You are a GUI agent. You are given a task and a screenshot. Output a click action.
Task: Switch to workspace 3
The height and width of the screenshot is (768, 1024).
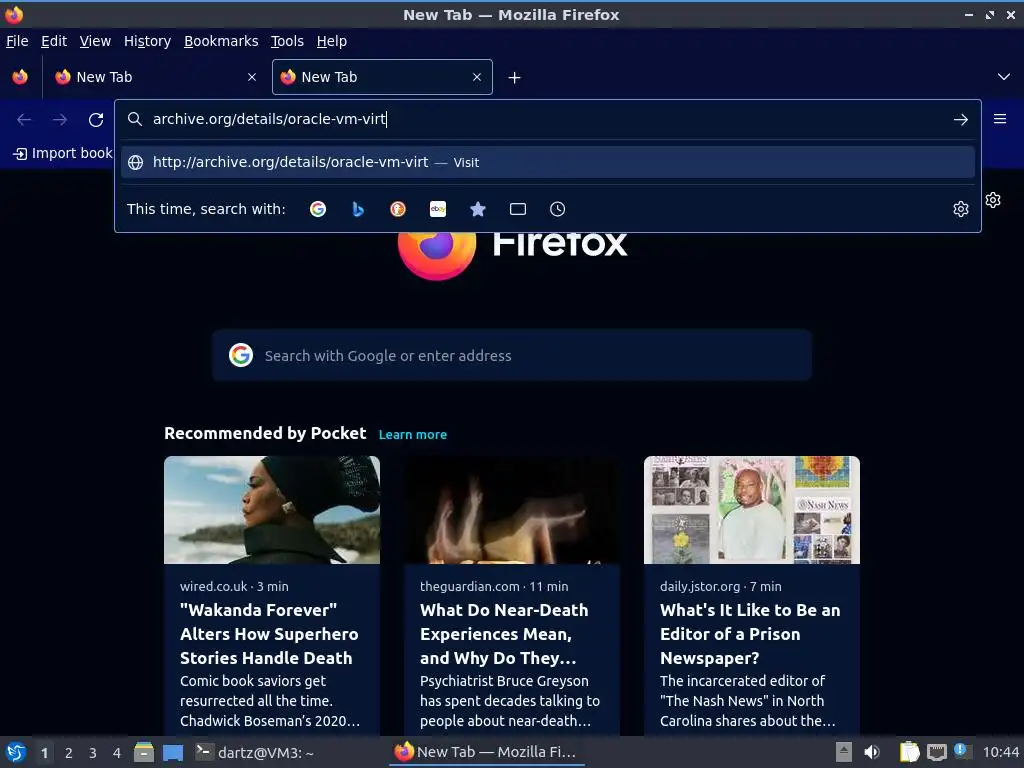coord(93,753)
